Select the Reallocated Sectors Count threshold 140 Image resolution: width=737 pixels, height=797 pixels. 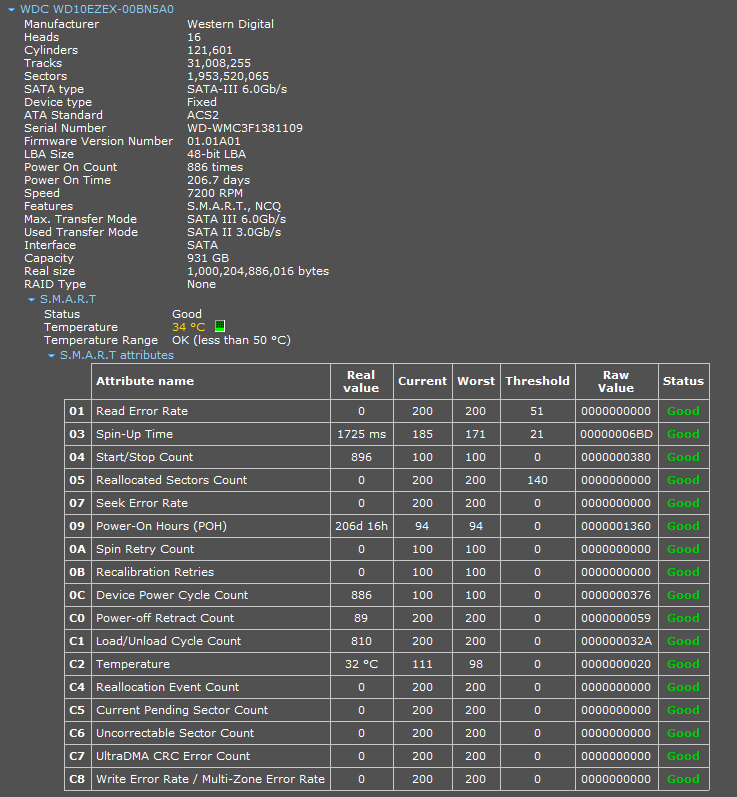[x=537, y=480]
